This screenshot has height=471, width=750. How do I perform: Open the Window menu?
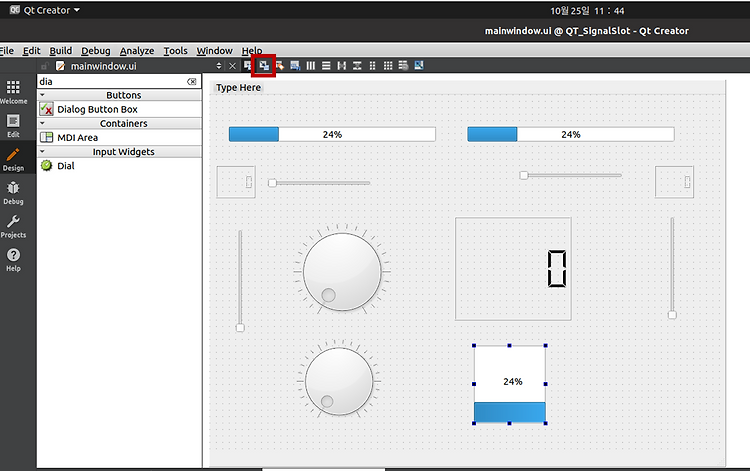214,51
